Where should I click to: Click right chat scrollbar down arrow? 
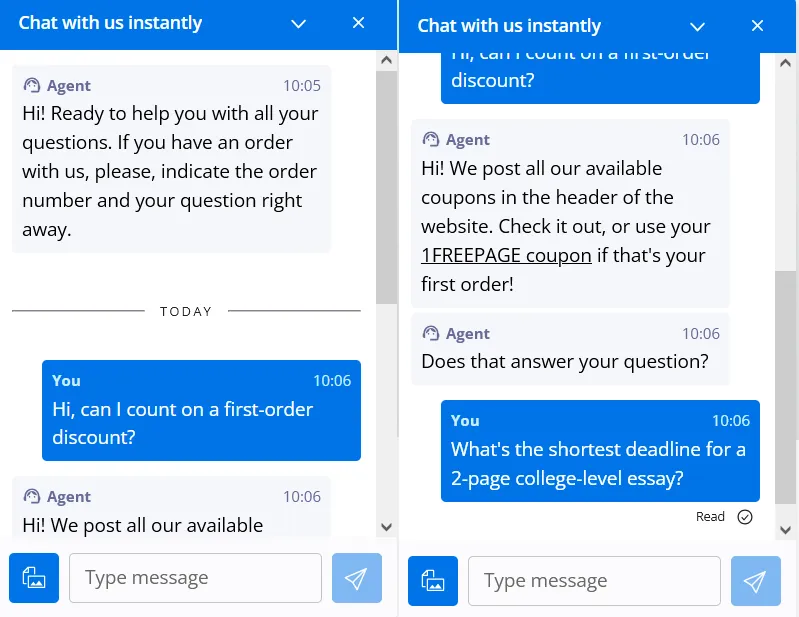(x=785, y=530)
